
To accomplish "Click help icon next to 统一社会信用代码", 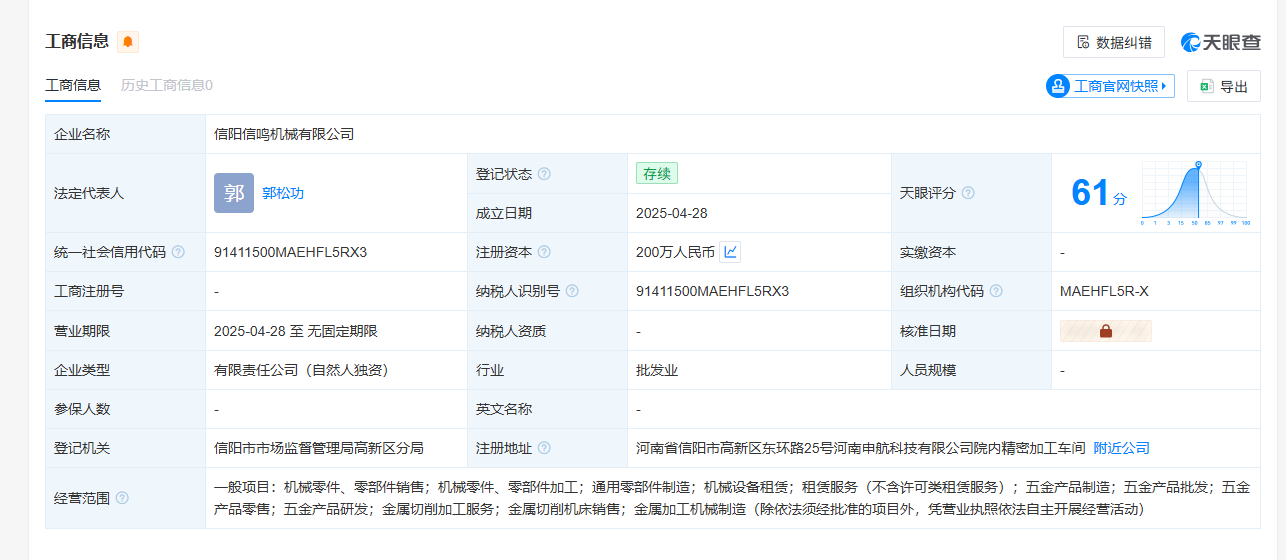I will [178, 252].
